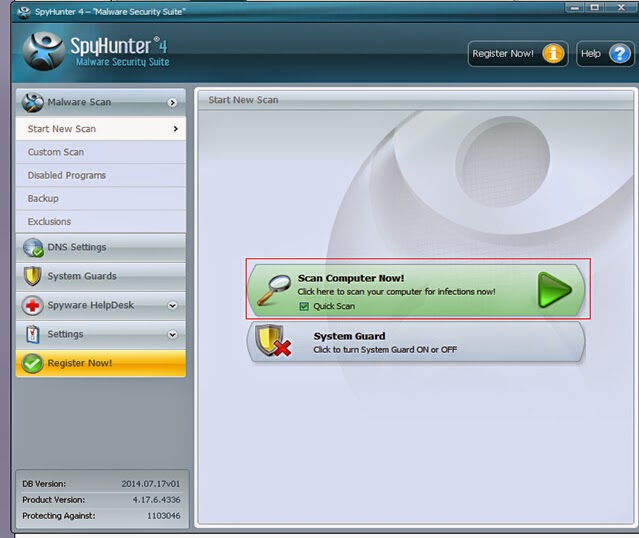Click the shield with red X icon

click(x=273, y=340)
